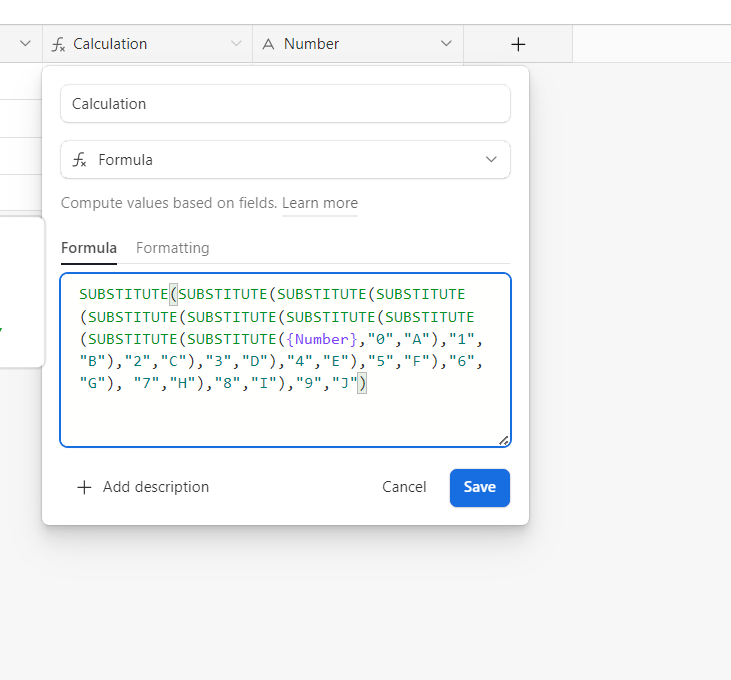The width and height of the screenshot is (731, 680).
Task: Click the text type icon beside Number
Action: (268, 44)
